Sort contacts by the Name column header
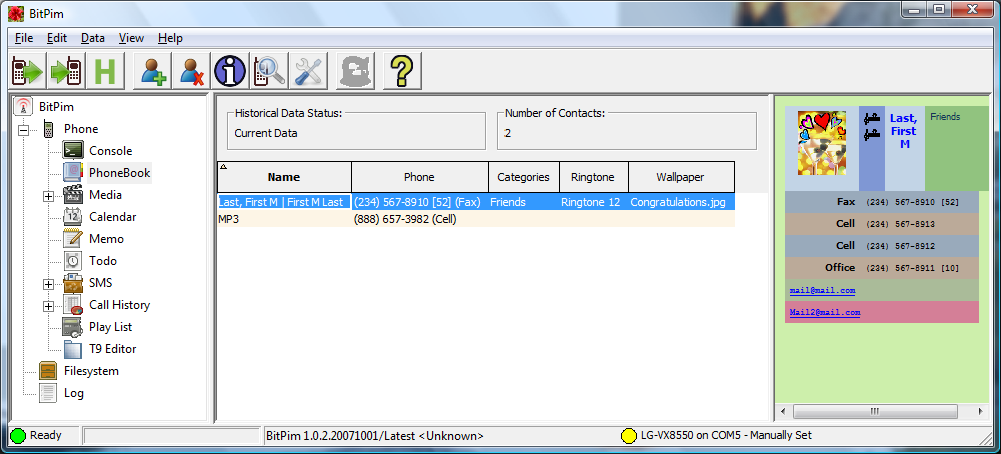The image size is (1001, 454). click(x=284, y=177)
